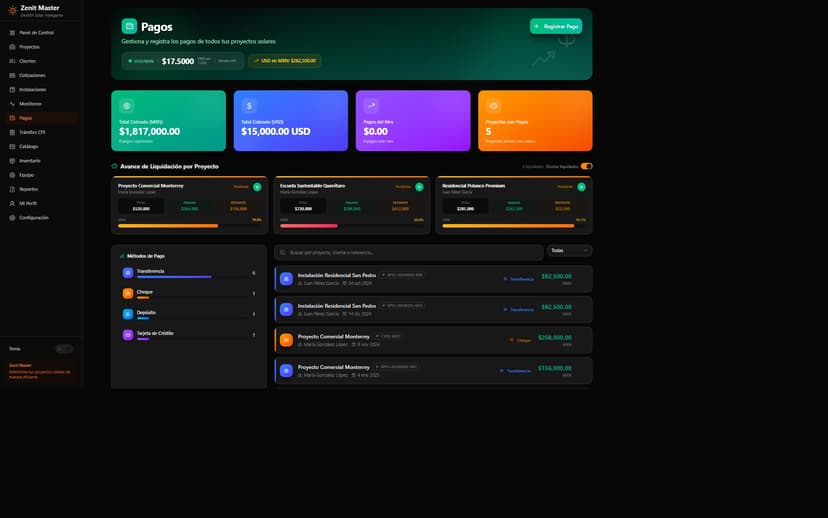Viewport: 828px width, 518px height.
Task: Click the Escuela Sustentable Querétaro progress bar
Action: 351,226
